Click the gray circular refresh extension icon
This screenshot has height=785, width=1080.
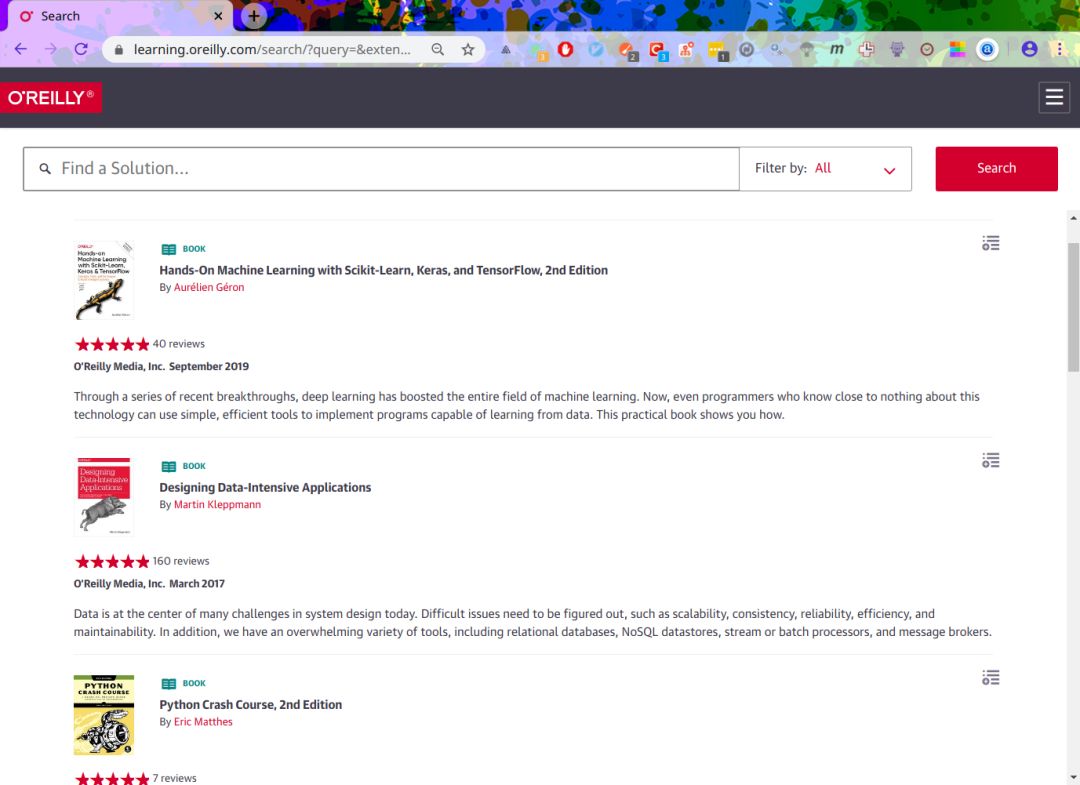746,49
